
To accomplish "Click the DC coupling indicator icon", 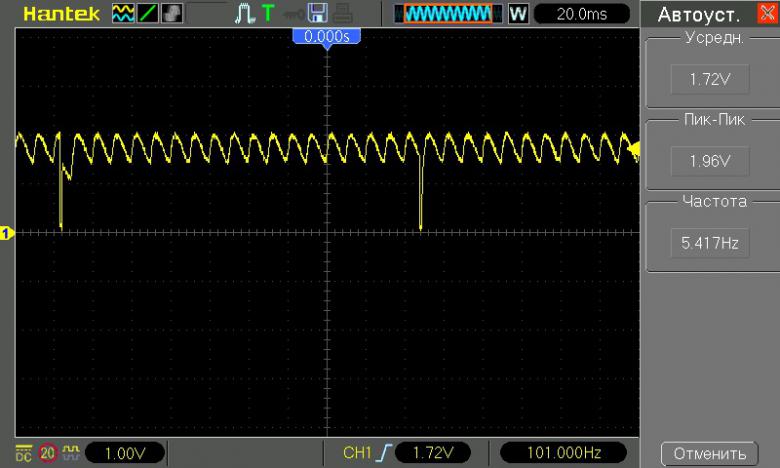I will [x=23, y=453].
